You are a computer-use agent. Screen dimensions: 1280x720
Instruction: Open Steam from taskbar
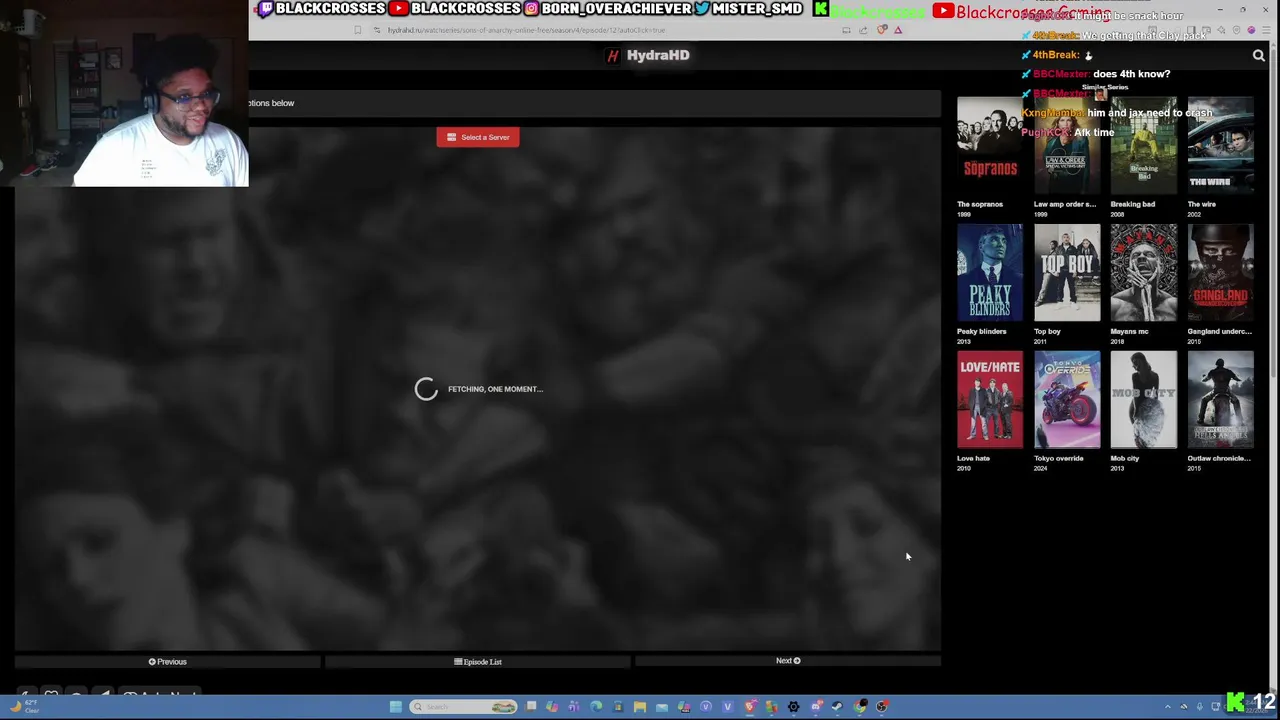point(837,707)
